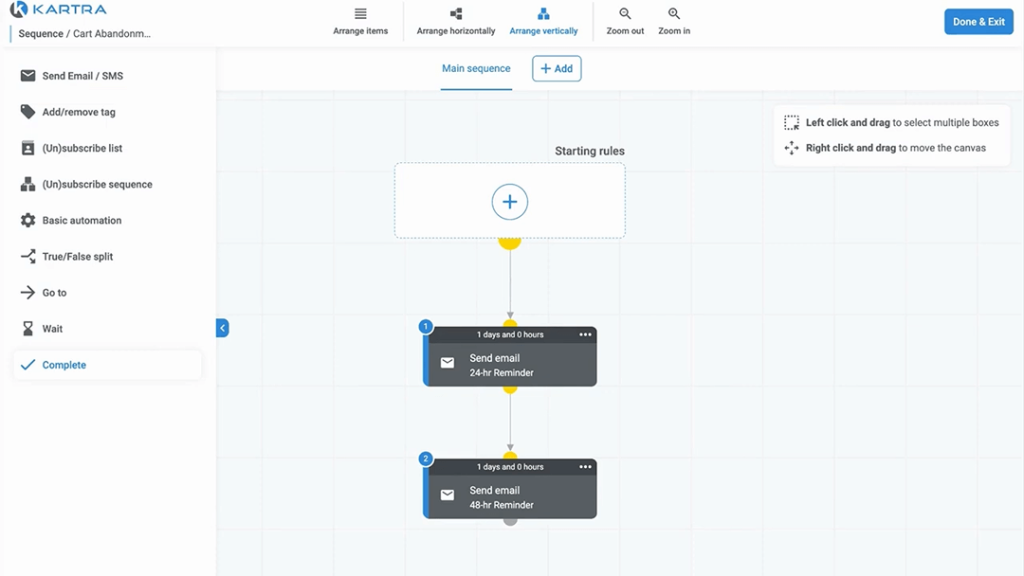
Task: Click step number 1 badge
Action: click(x=426, y=326)
